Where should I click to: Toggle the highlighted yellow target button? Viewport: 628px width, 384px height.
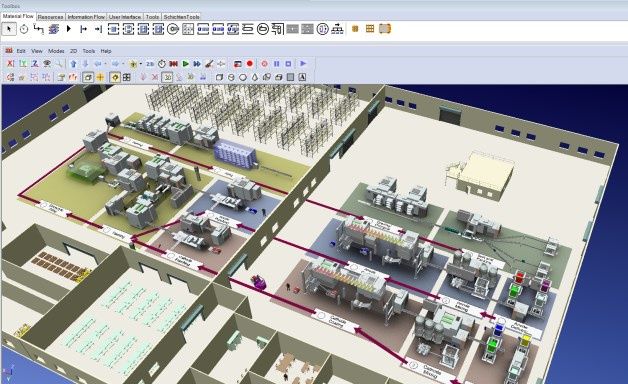pos(115,77)
